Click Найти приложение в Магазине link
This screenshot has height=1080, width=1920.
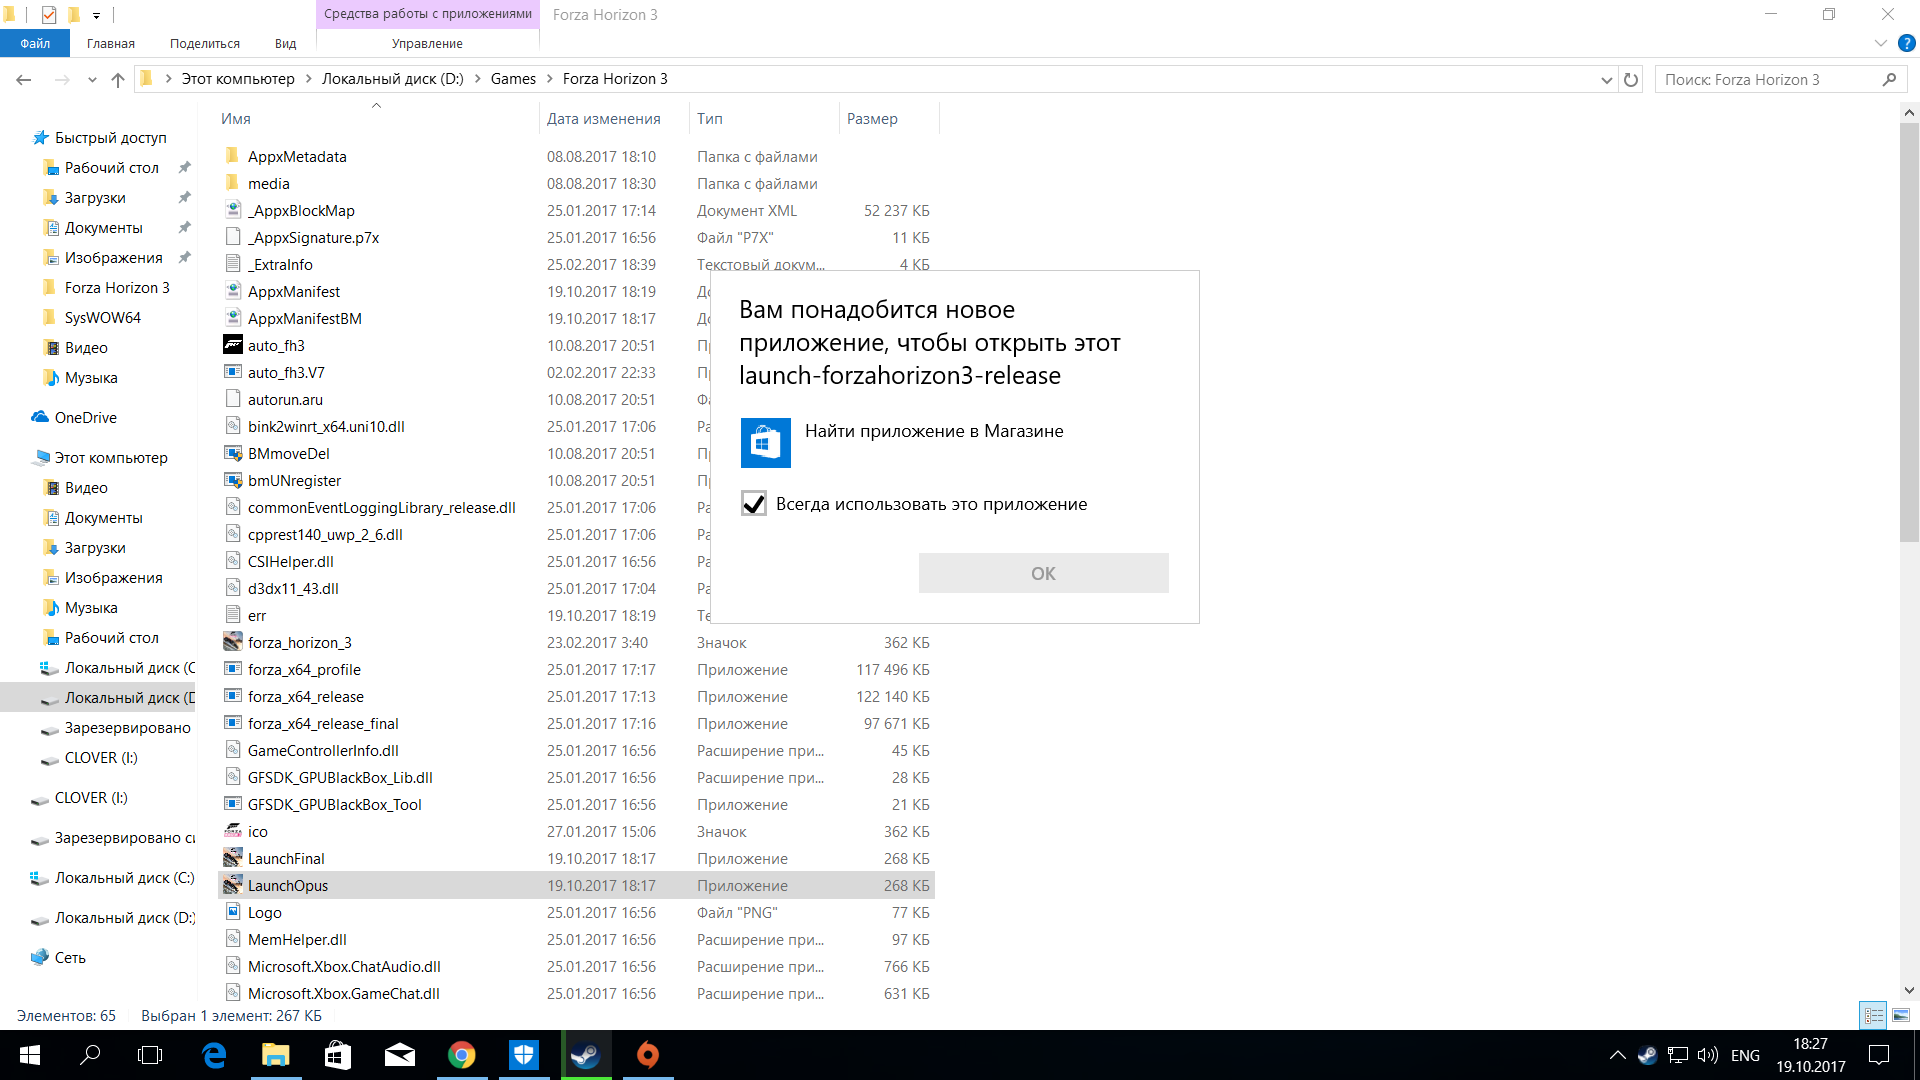[x=933, y=431]
